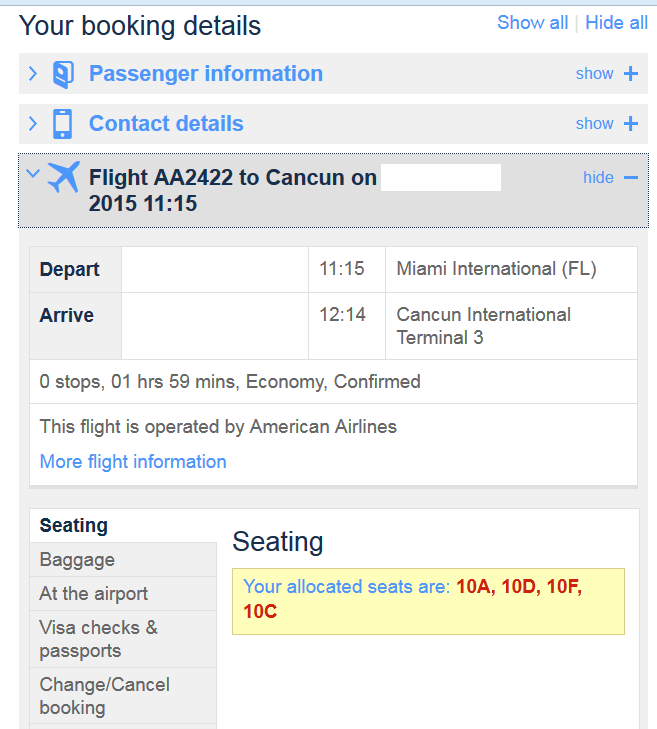The image size is (657, 729).
Task: Click the airplane icon in flight header
Action: 64,177
